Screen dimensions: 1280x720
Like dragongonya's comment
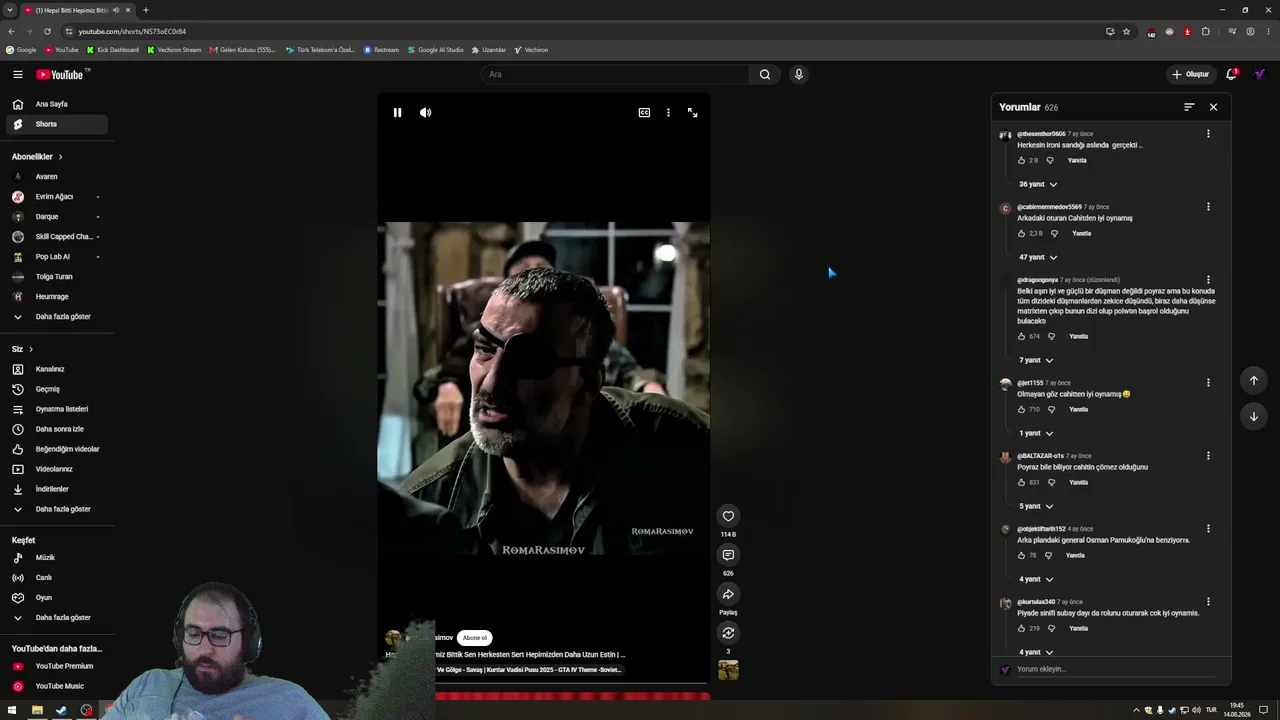coord(1021,336)
